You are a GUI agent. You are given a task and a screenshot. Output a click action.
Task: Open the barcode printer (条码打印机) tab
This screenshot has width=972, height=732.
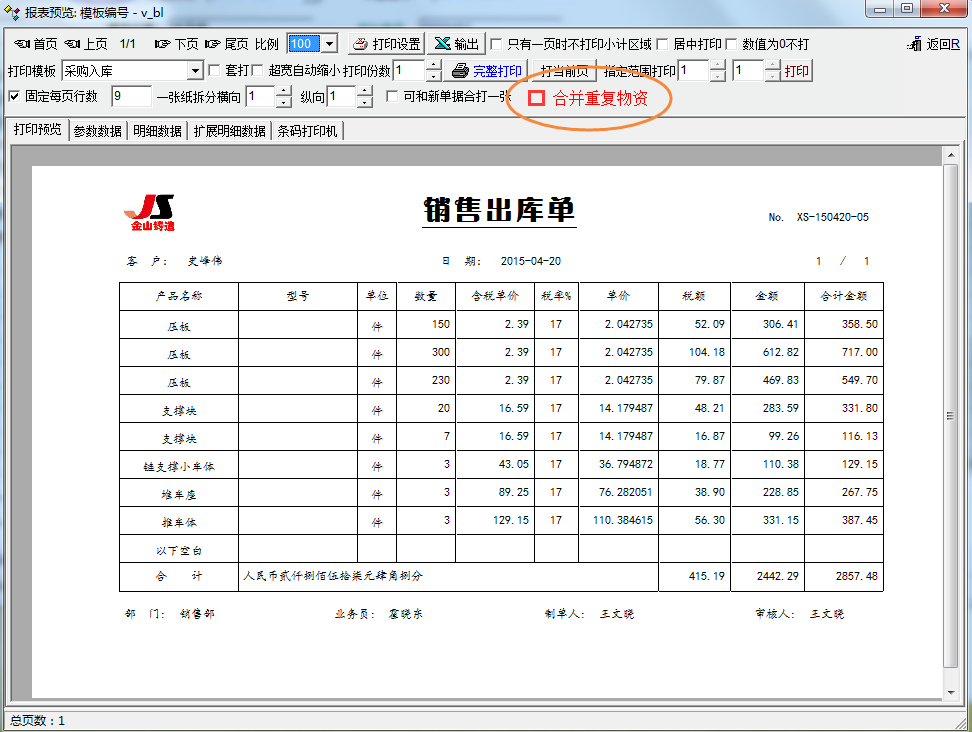coord(307,131)
